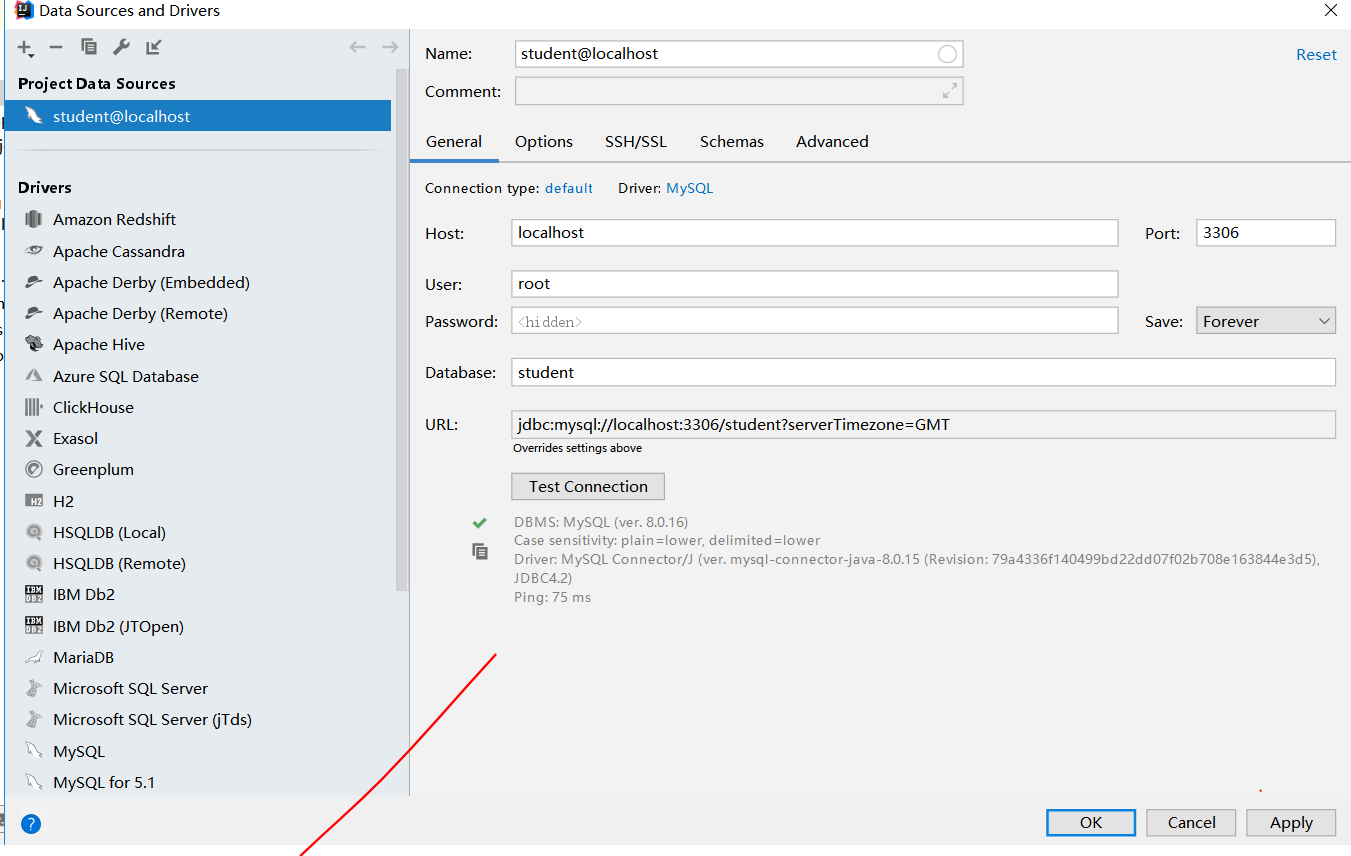This screenshot has width=1351, height=856.
Task: Open the Advanced tab
Action: [831, 141]
